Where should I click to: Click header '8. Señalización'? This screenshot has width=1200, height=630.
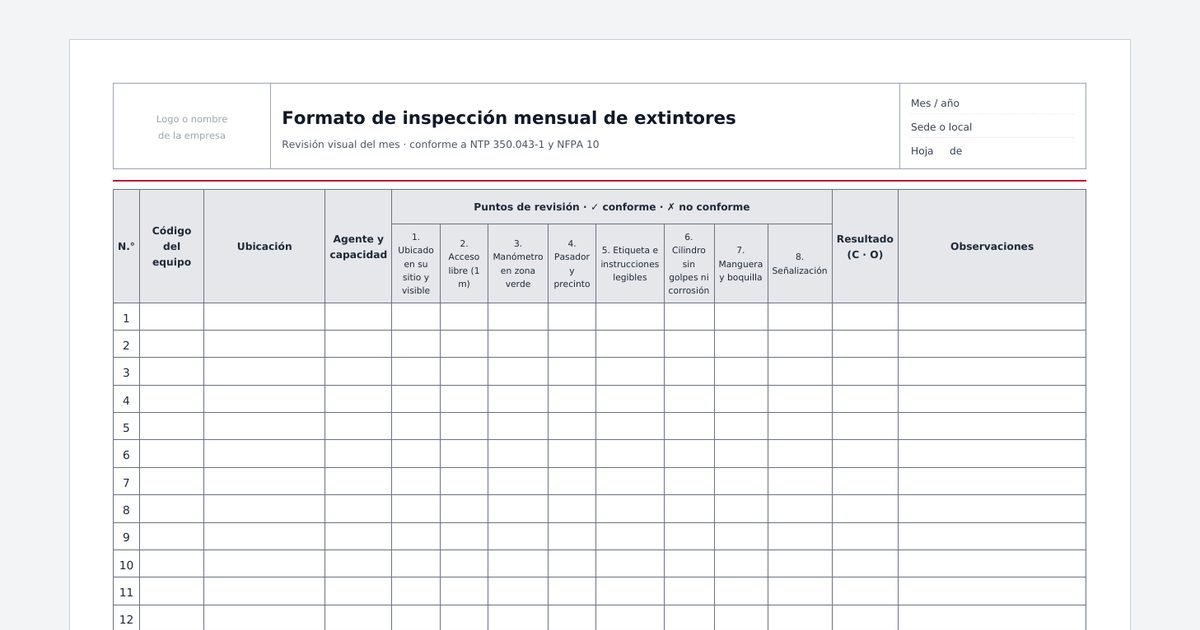[800, 264]
